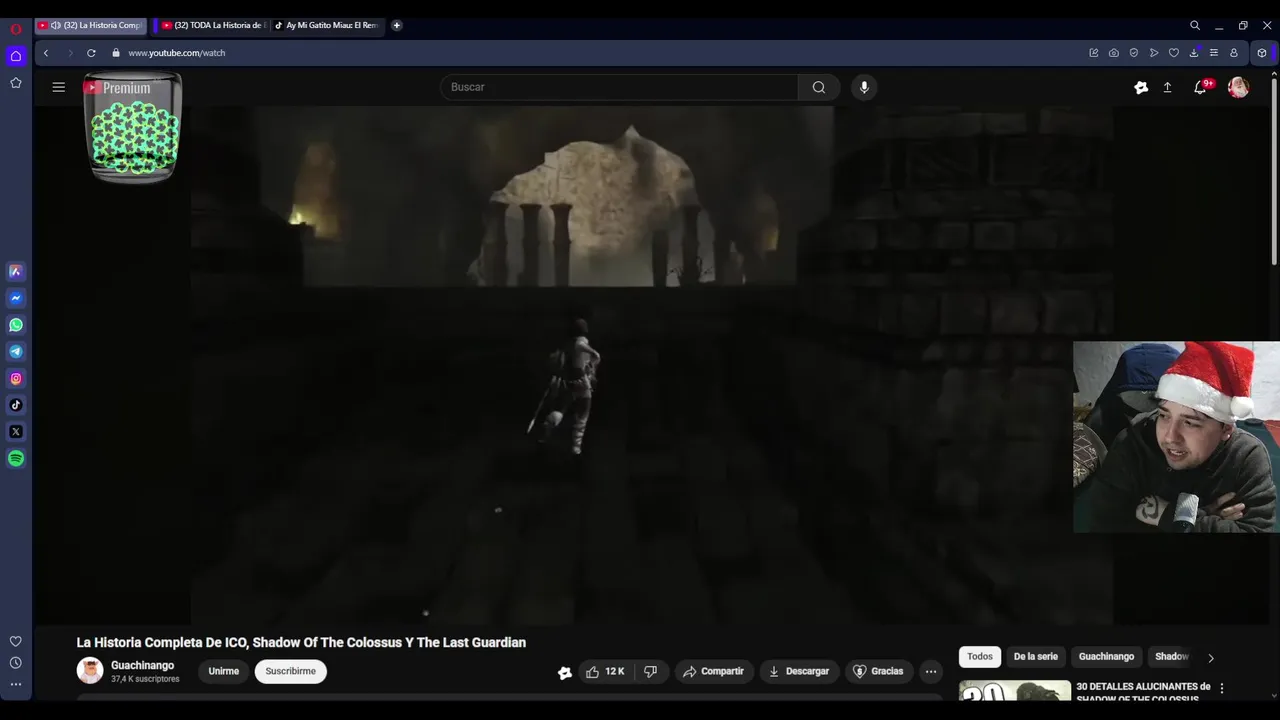Open the YouTube upload arrow icon
1280x720 pixels.
tap(1167, 88)
